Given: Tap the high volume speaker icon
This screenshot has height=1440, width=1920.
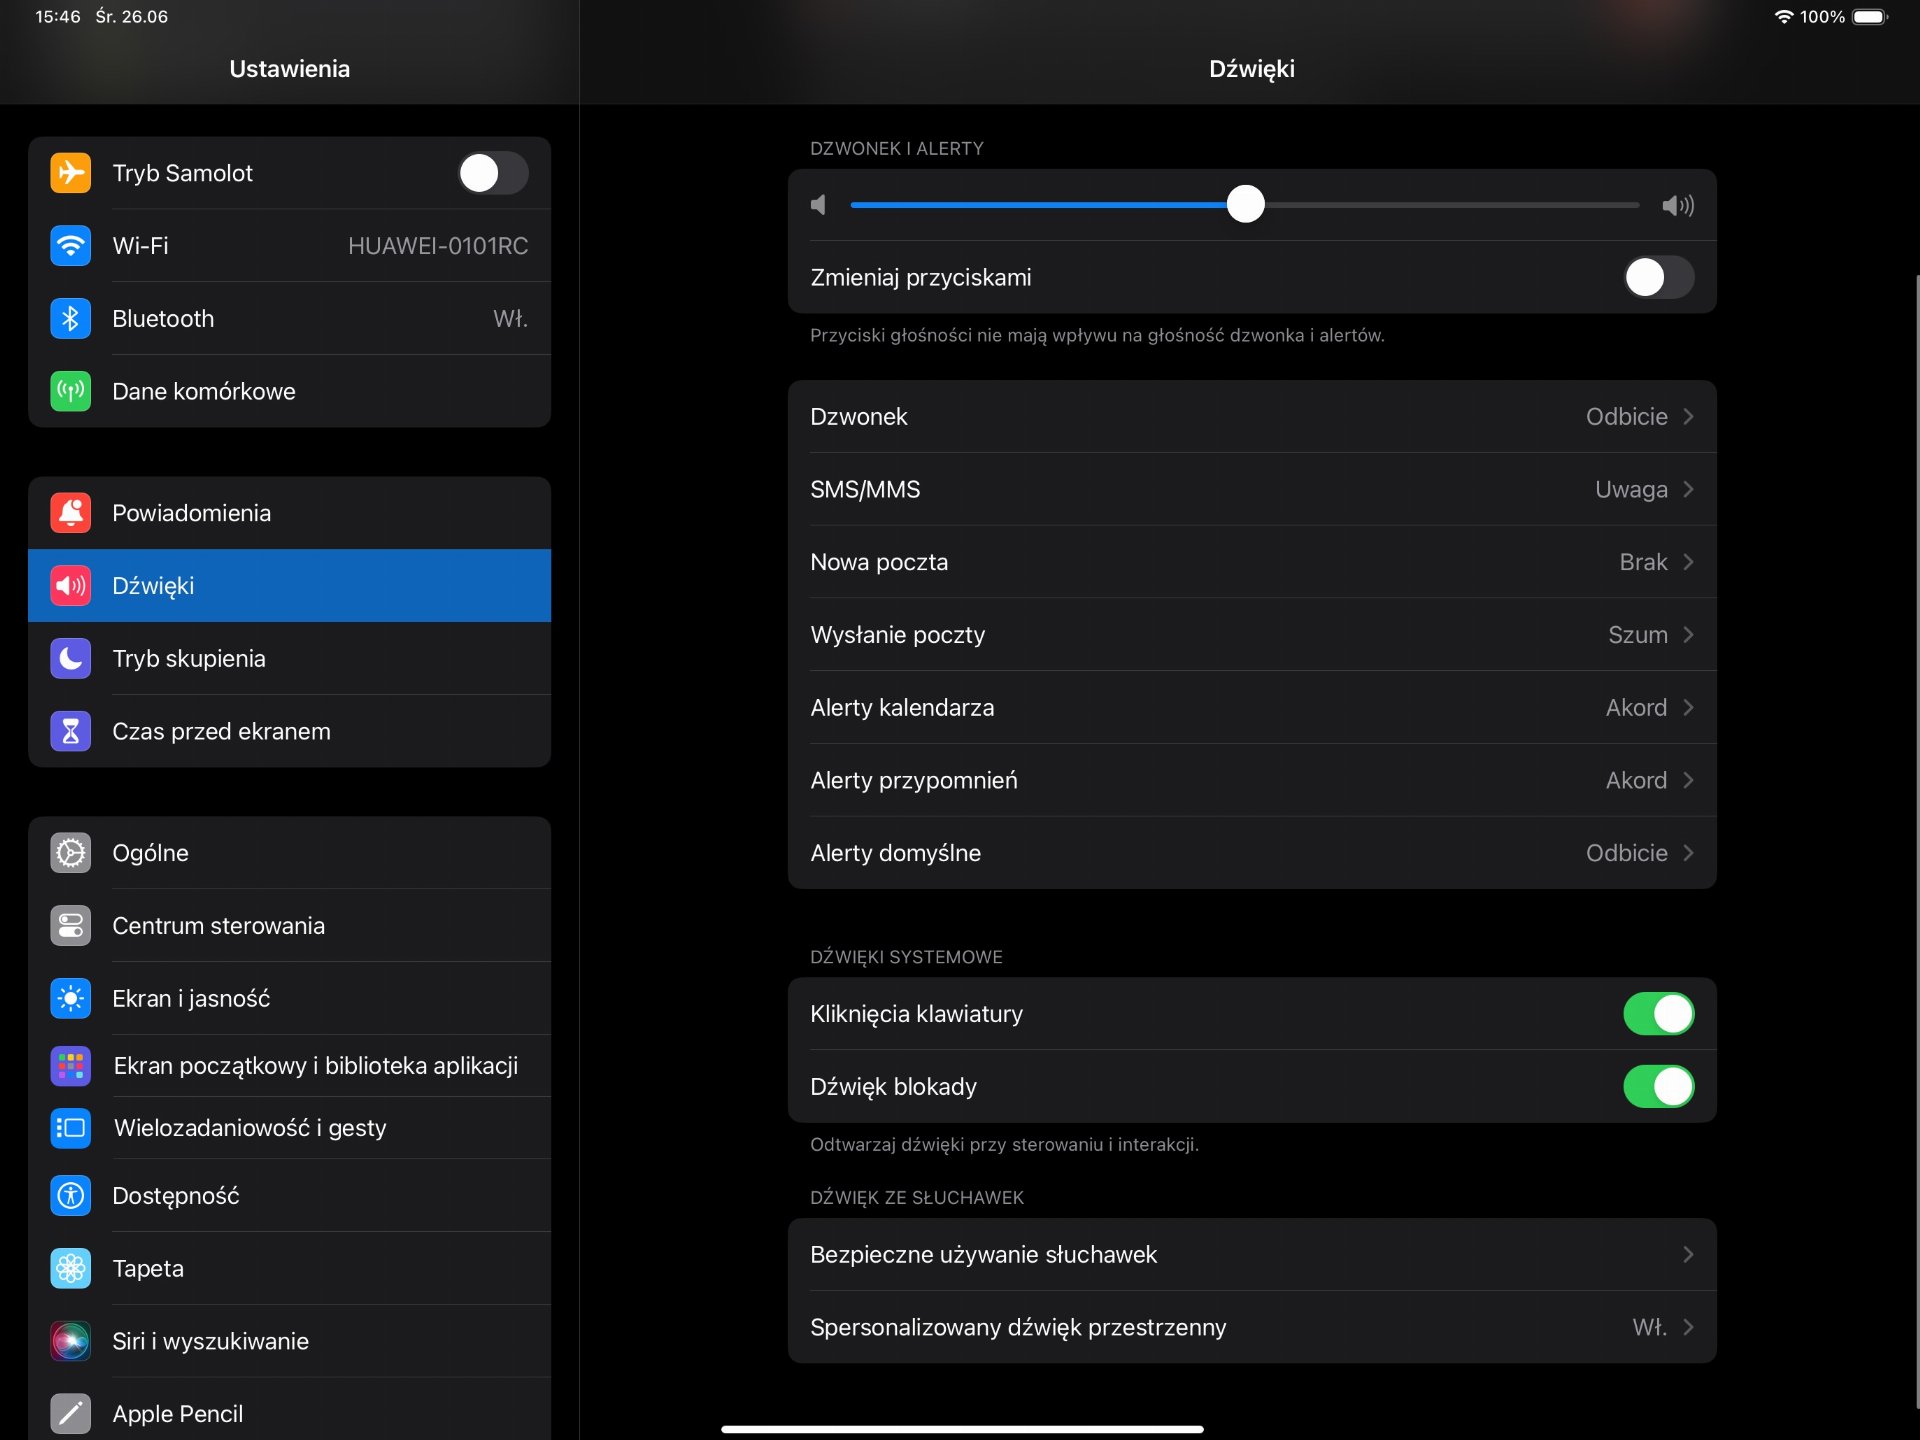Looking at the screenshot, I should tap(1678, 206).
